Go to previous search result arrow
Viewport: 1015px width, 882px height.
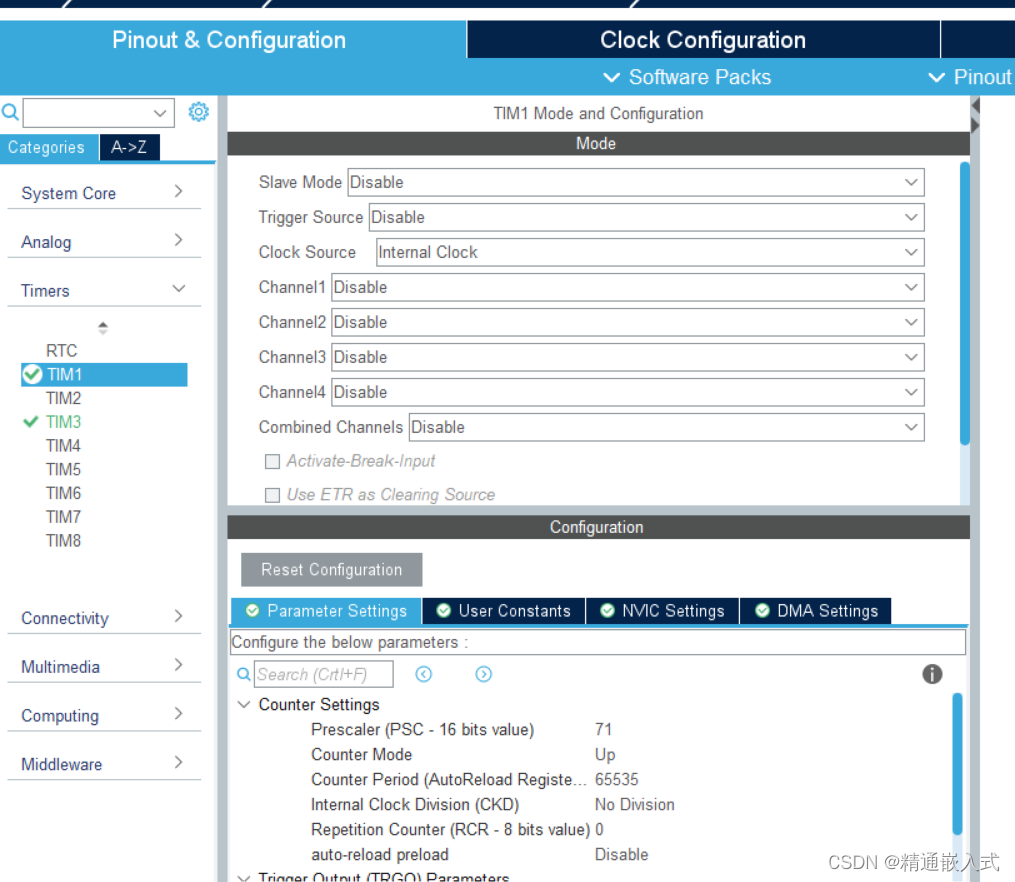pos(424,674)
